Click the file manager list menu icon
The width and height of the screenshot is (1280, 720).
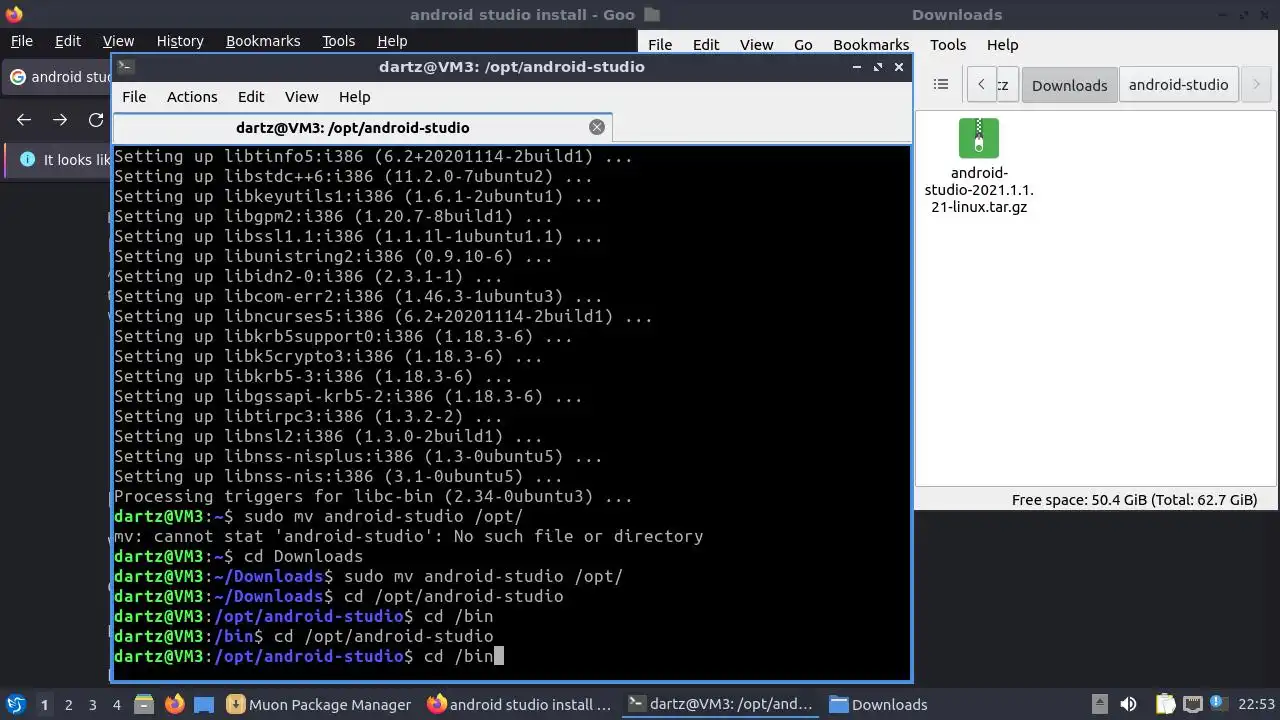pos(941,84)
